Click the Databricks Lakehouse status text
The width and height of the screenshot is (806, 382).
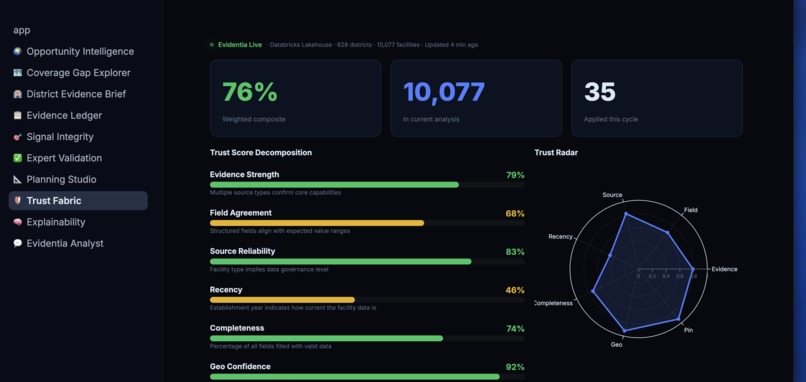point(301,45)
